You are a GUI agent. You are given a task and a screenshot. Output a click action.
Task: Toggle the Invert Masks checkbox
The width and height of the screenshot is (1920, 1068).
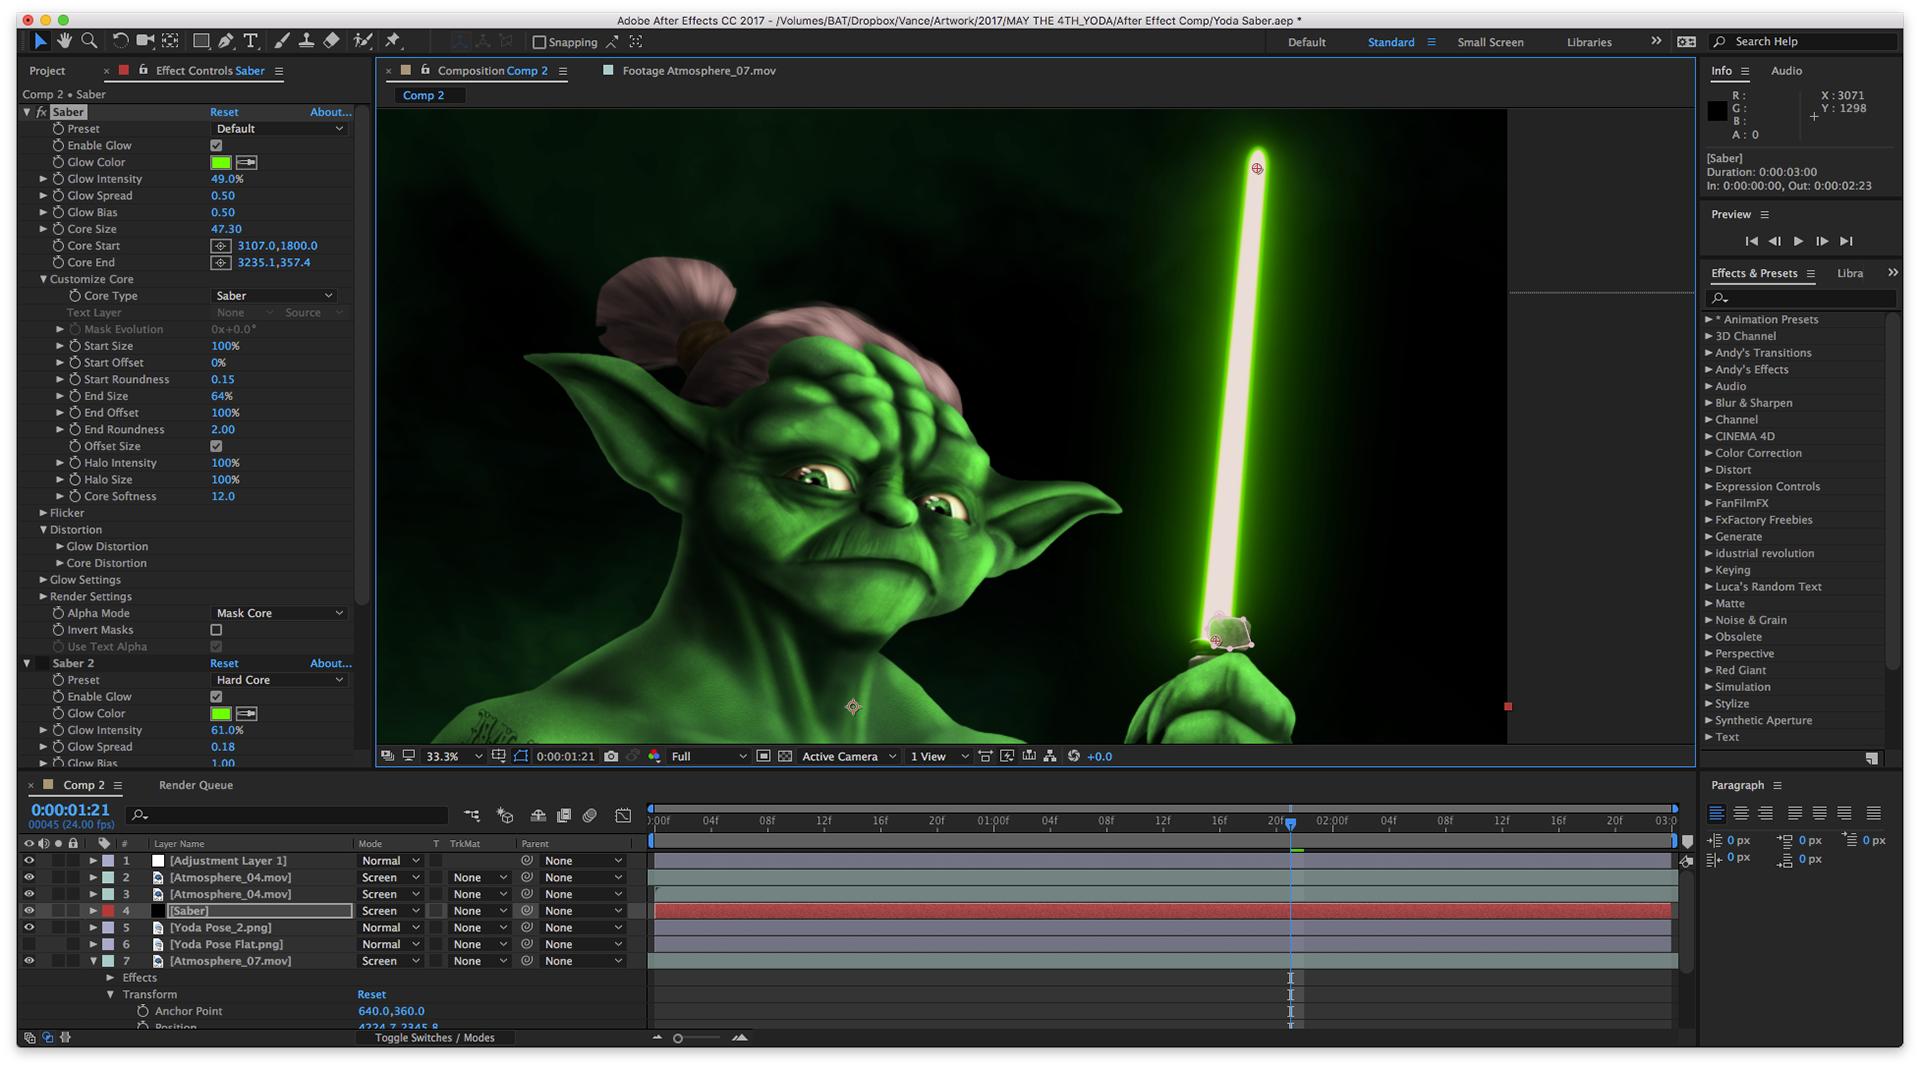pos(216,631)
